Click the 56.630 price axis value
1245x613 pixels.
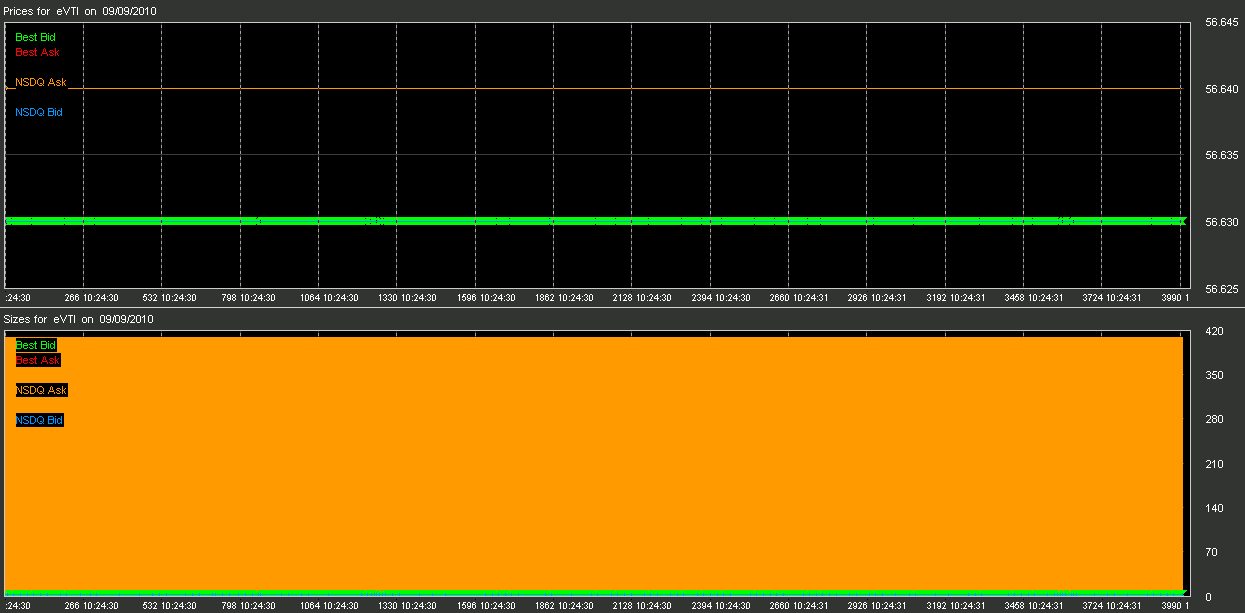click(1222, 222)
